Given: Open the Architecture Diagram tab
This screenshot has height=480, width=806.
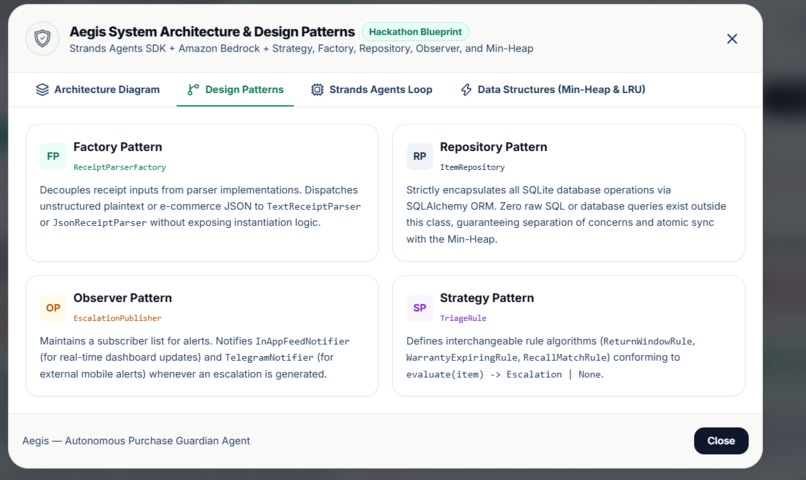Looking at the screenshot, I should (98, 89).
